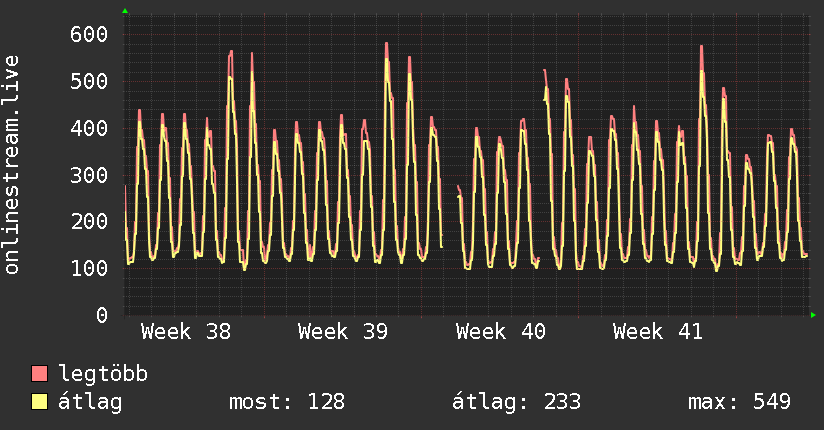
Task: Click the 400 y-axis tick label
Action: [x=89, y=128]
